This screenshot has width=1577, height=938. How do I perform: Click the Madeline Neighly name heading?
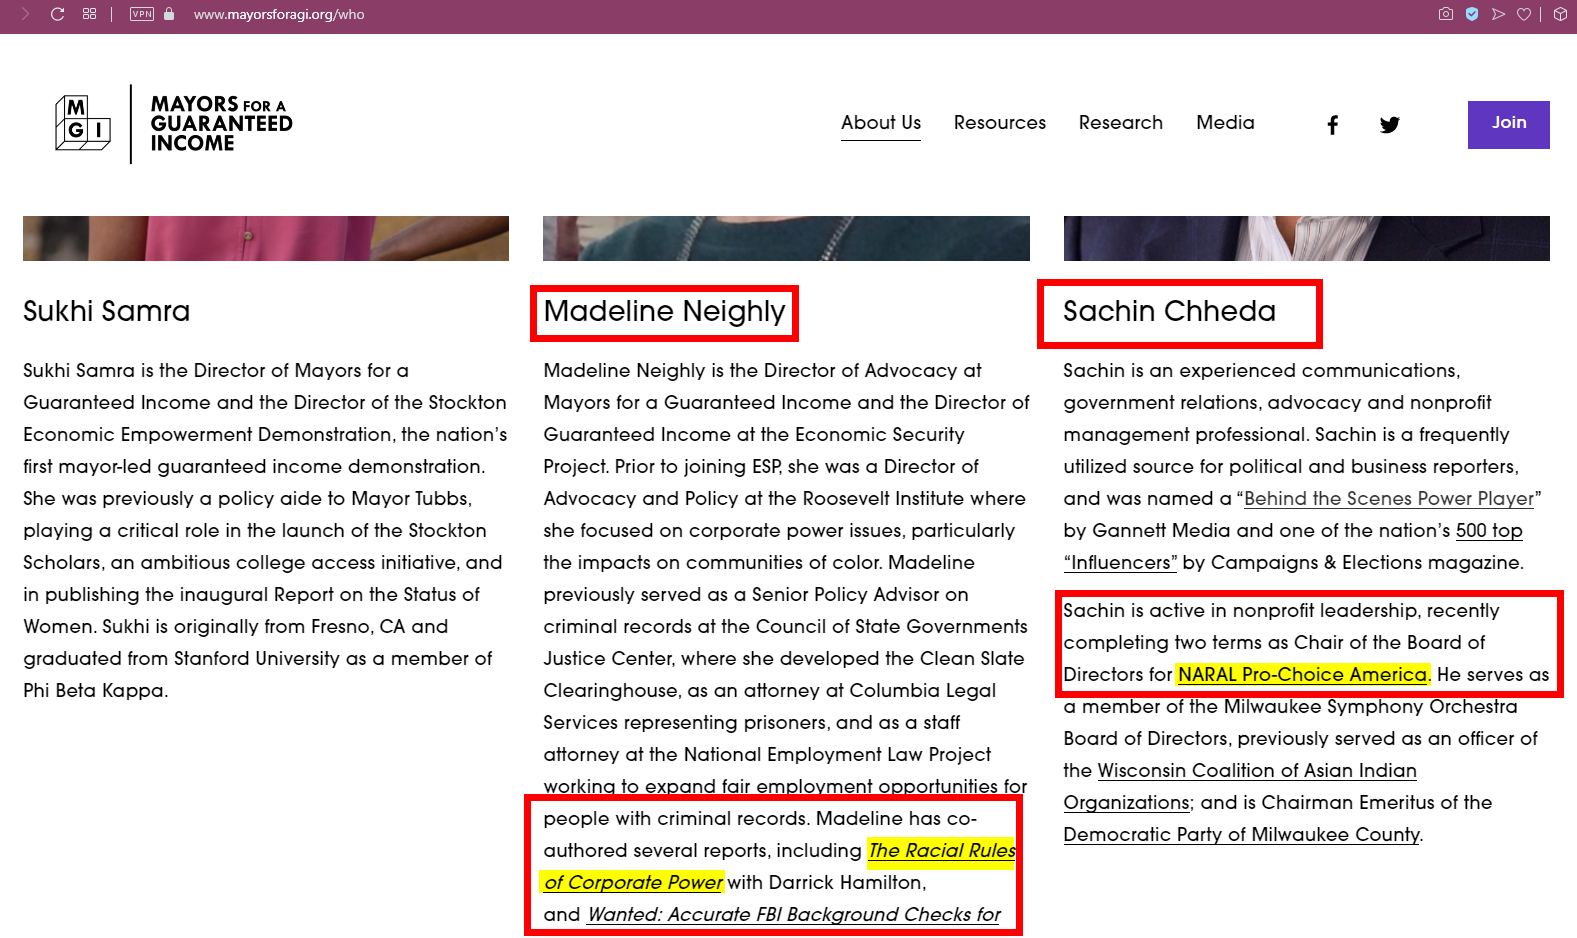tap(664, 312)
